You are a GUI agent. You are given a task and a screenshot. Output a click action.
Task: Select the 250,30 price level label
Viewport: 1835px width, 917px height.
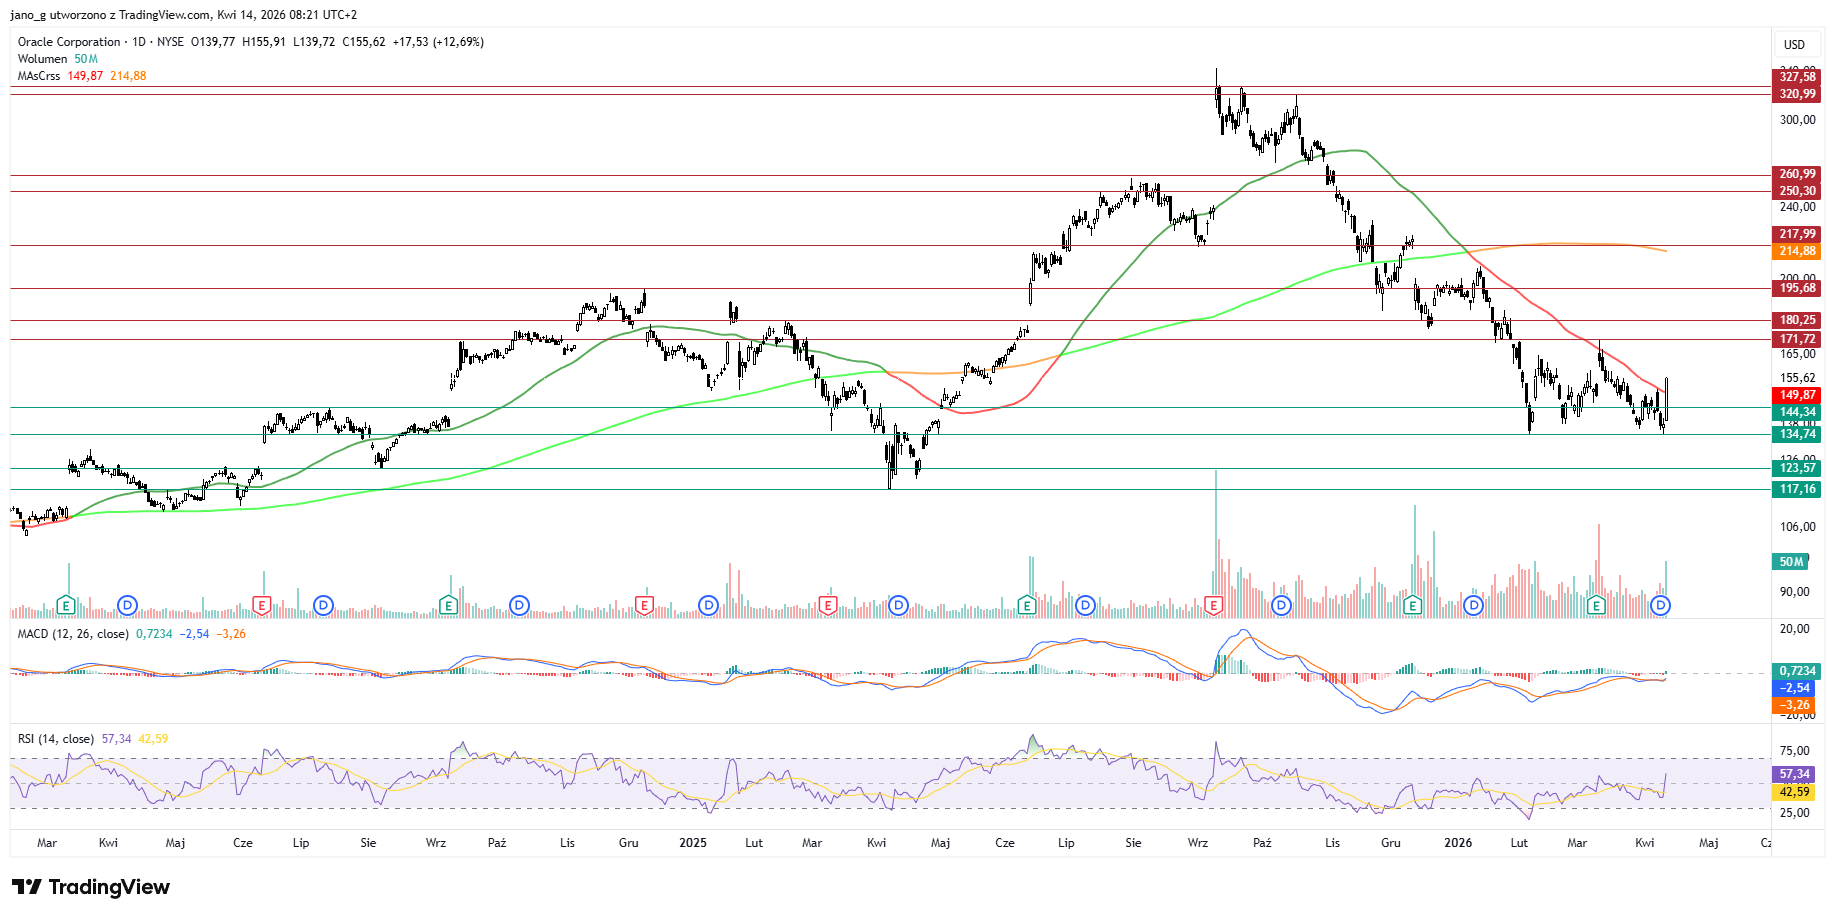1797,191
